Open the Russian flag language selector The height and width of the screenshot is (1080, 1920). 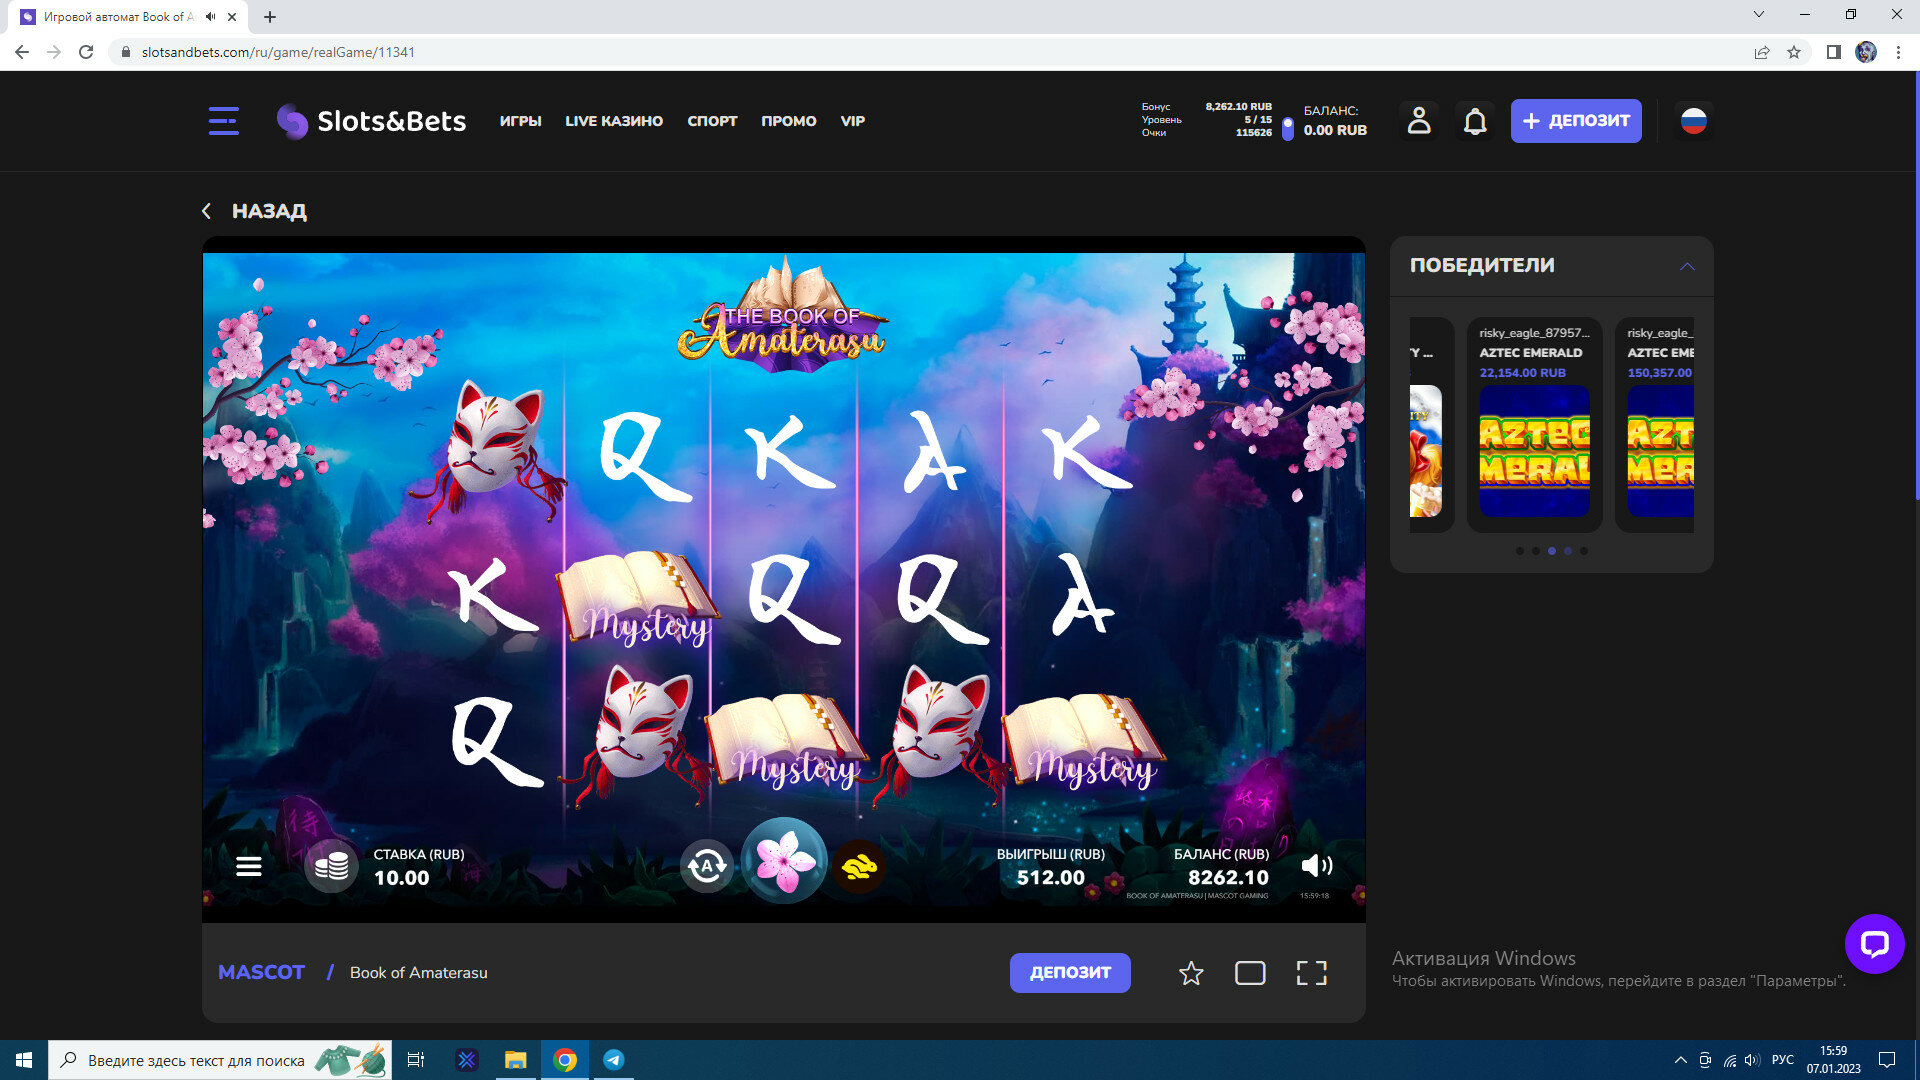click(x=1693, y=121)
